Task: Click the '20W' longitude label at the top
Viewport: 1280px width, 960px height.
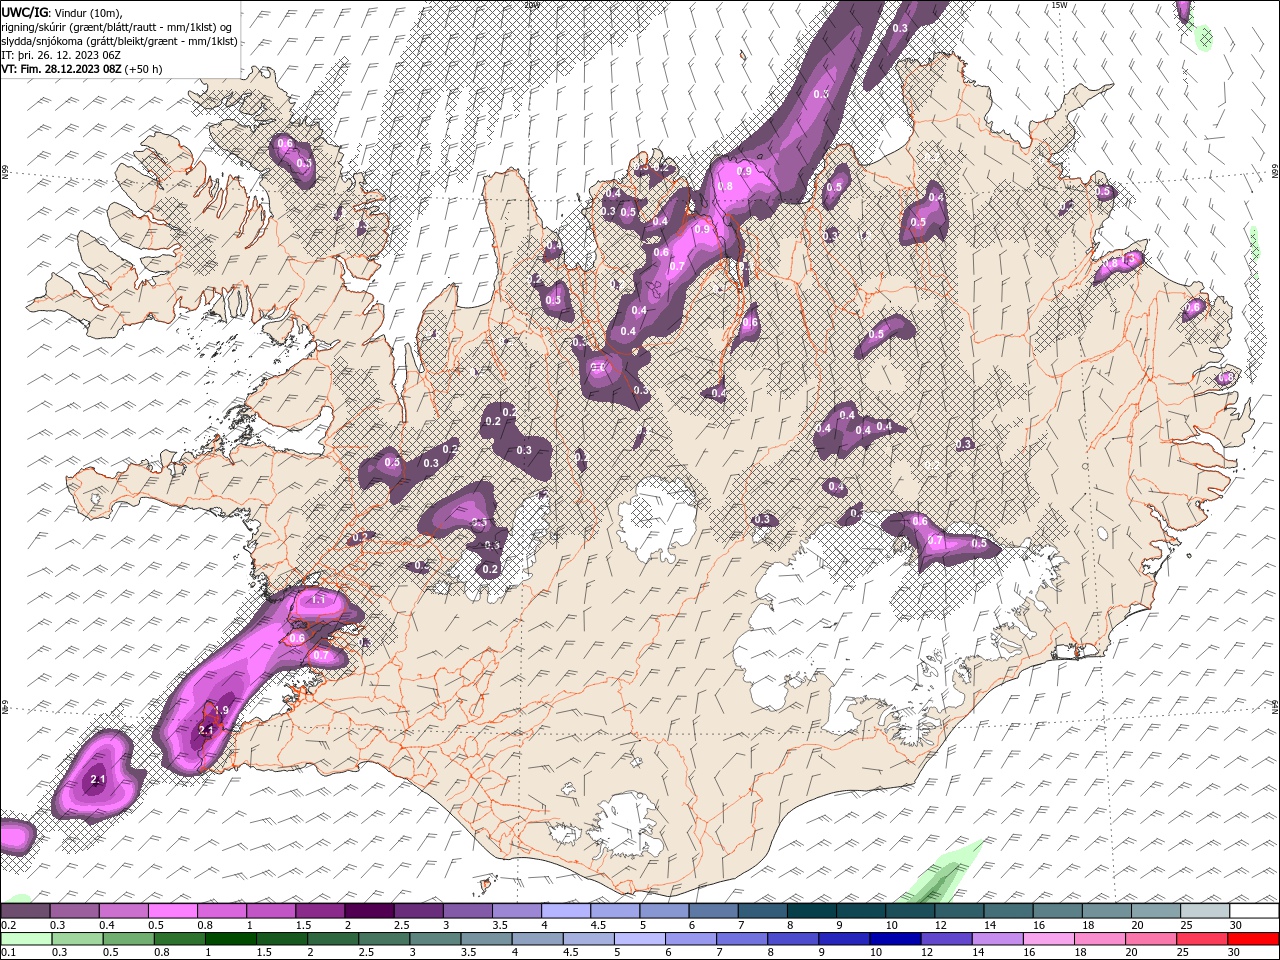Action: (x=532, y=5)
